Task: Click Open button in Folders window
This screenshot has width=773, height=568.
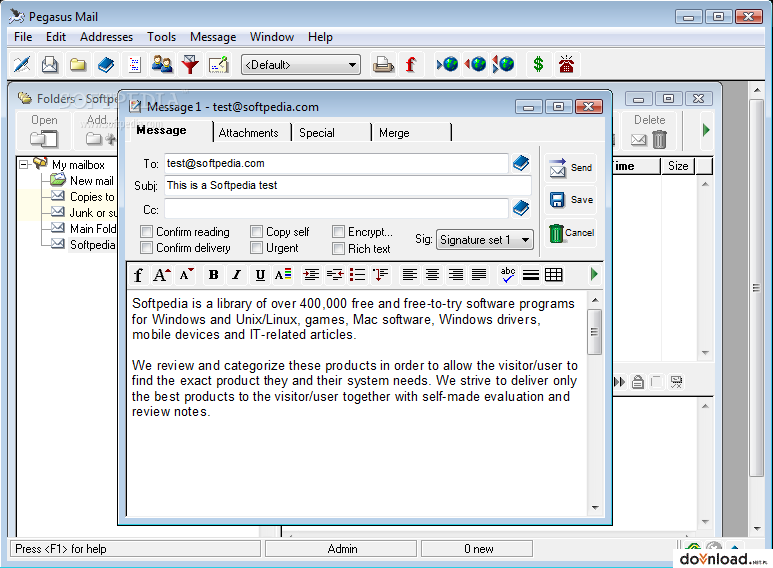Action: point(44,131)
